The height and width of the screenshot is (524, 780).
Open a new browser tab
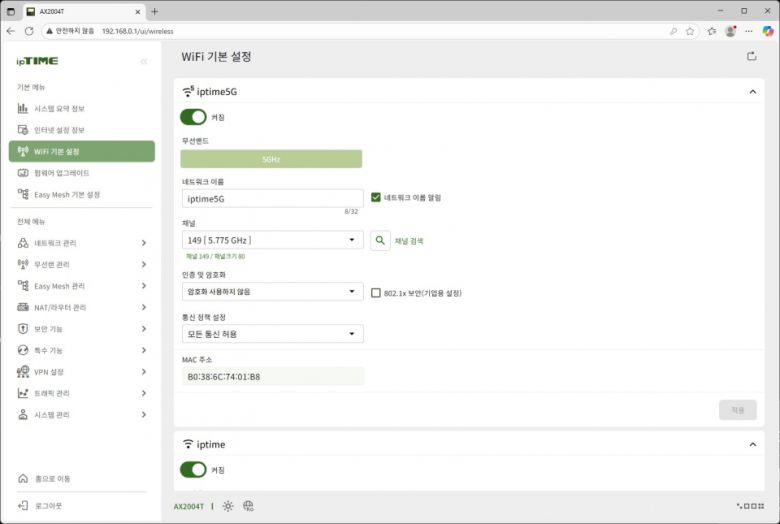point(154,11)
